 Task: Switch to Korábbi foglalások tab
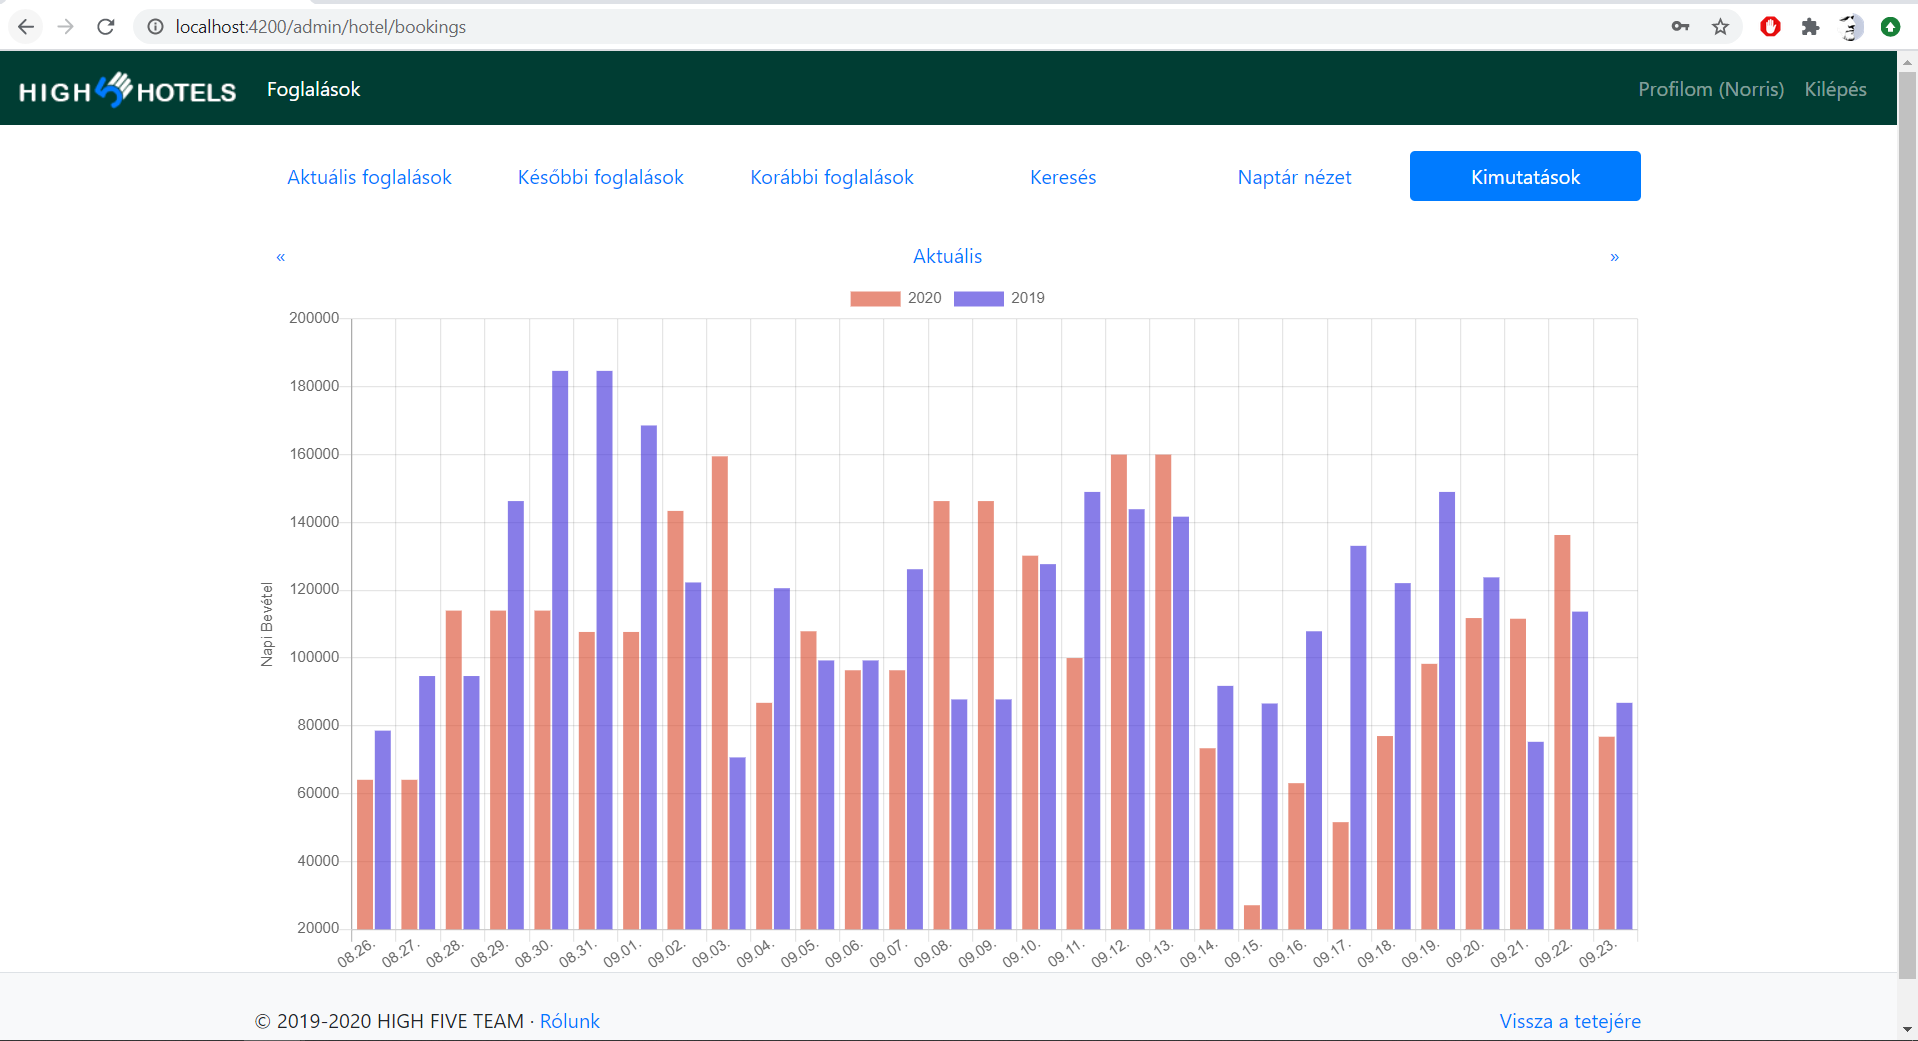point(832,177)
